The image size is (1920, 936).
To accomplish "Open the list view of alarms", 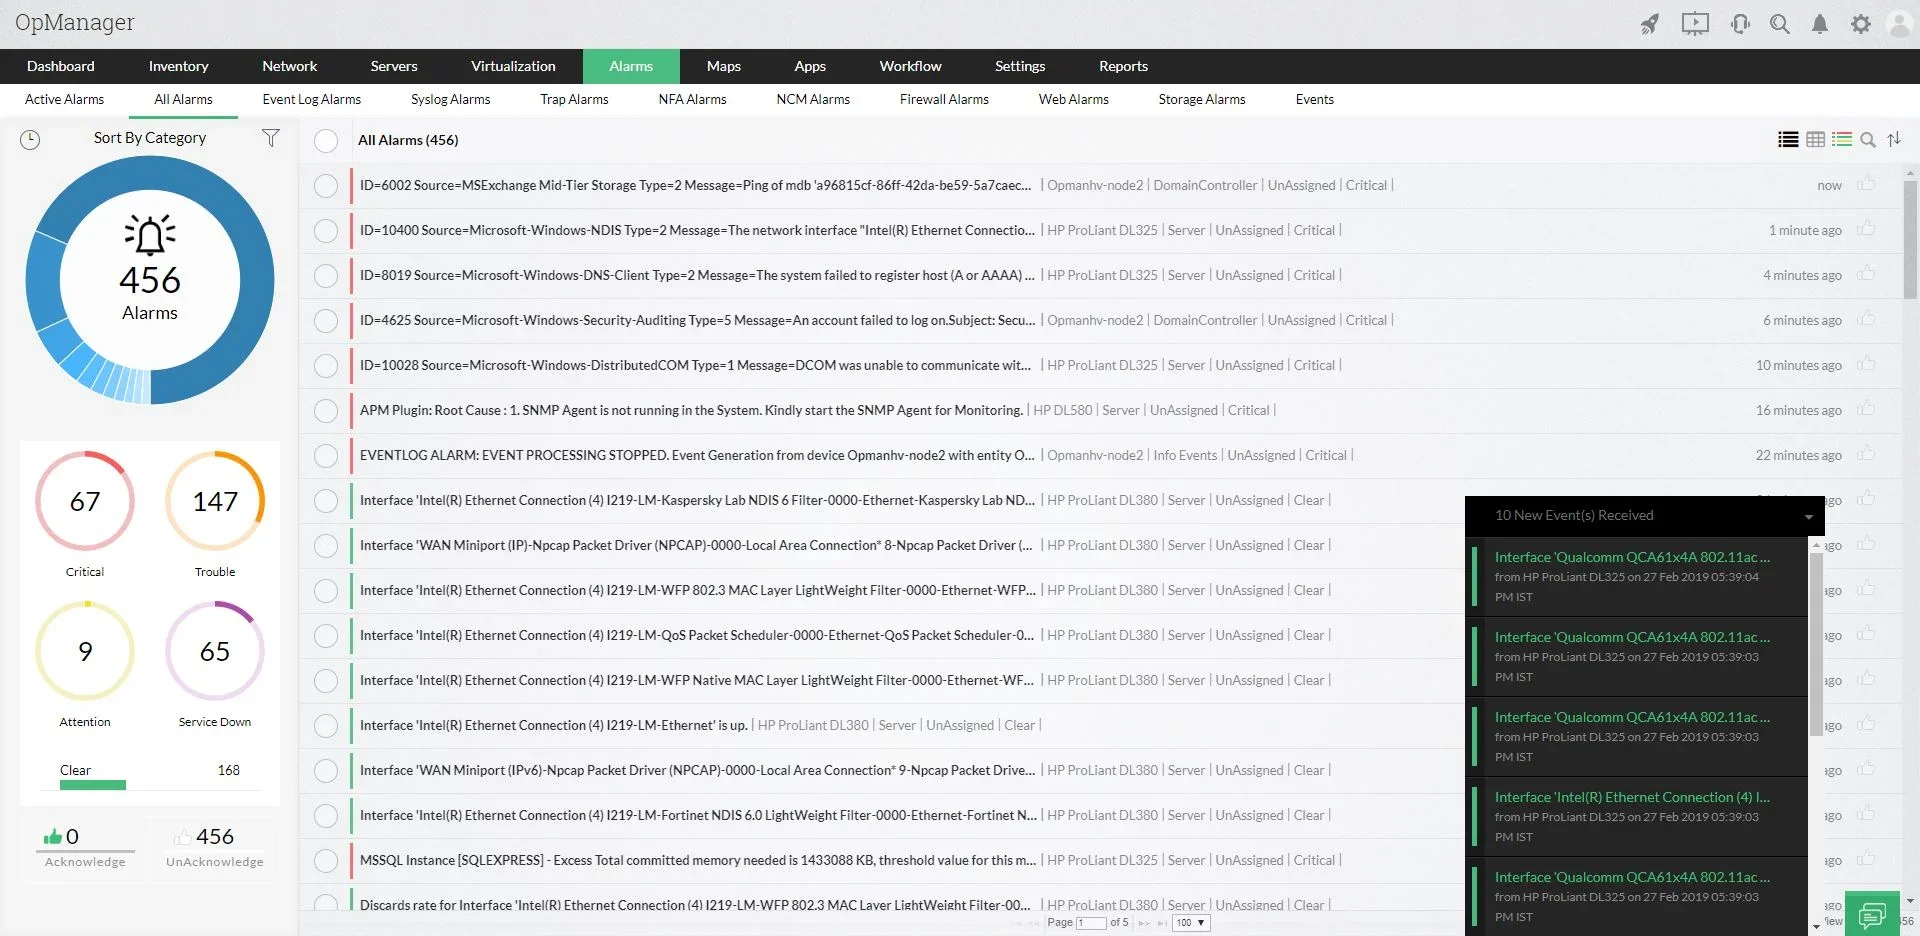I will click(x=1787, y=140).
